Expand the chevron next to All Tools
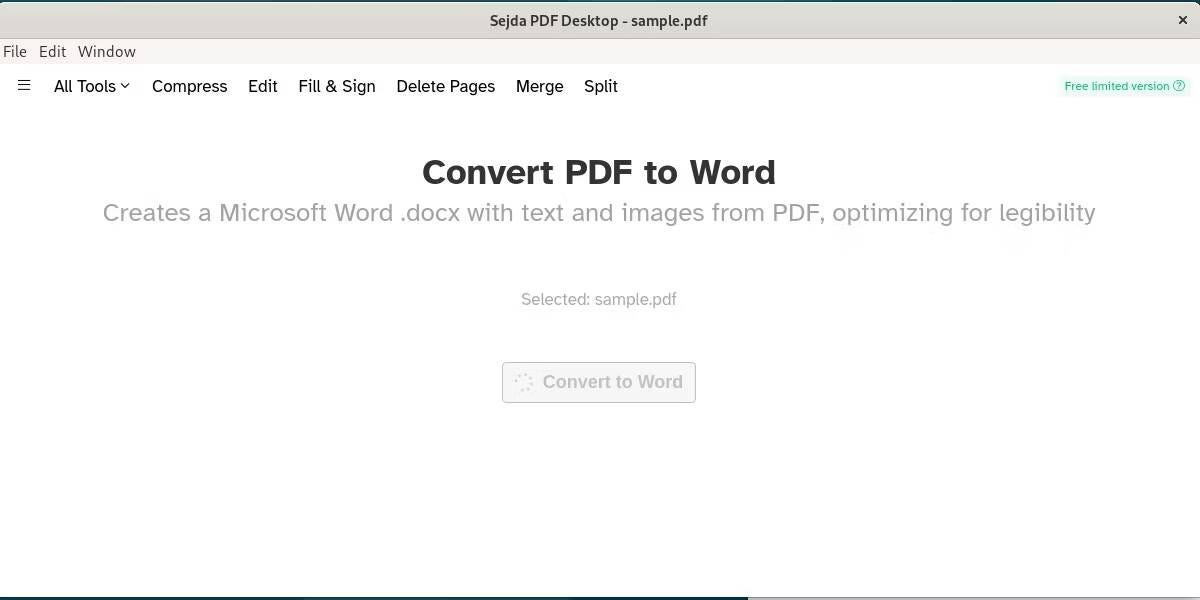The height and width of the screenshot is (600, 1200). point(125,86)
